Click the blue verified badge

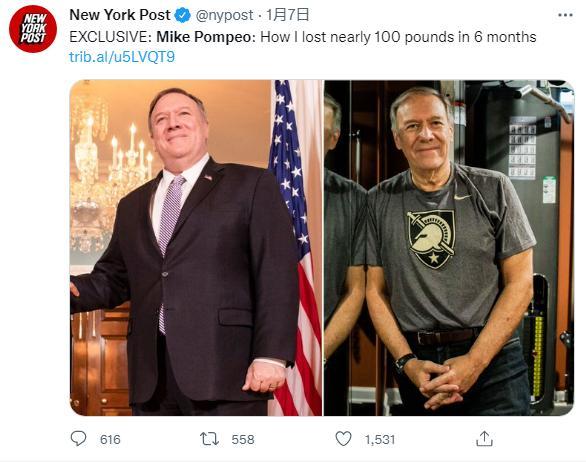tap(183, 16)
